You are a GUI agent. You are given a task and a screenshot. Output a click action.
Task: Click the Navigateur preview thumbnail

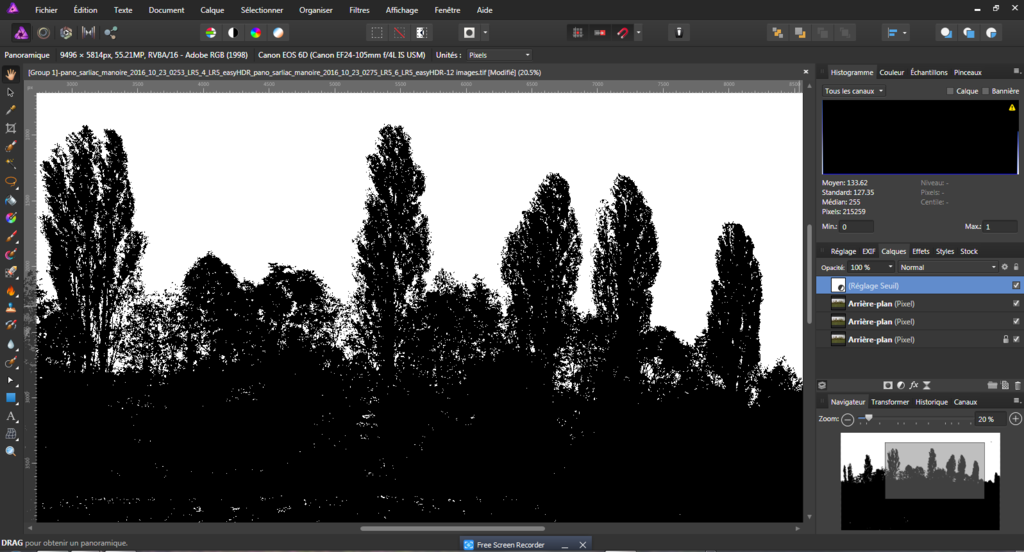[x=920, y=481]
